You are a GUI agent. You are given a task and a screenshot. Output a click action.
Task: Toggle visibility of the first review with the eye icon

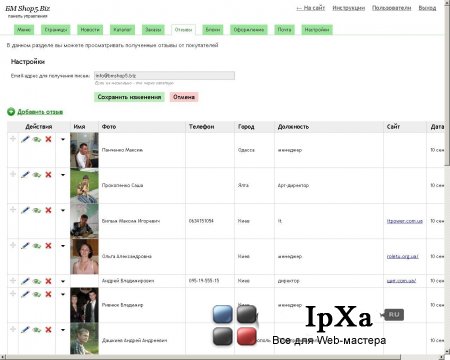pyautogui.click(x=37, y=140)
